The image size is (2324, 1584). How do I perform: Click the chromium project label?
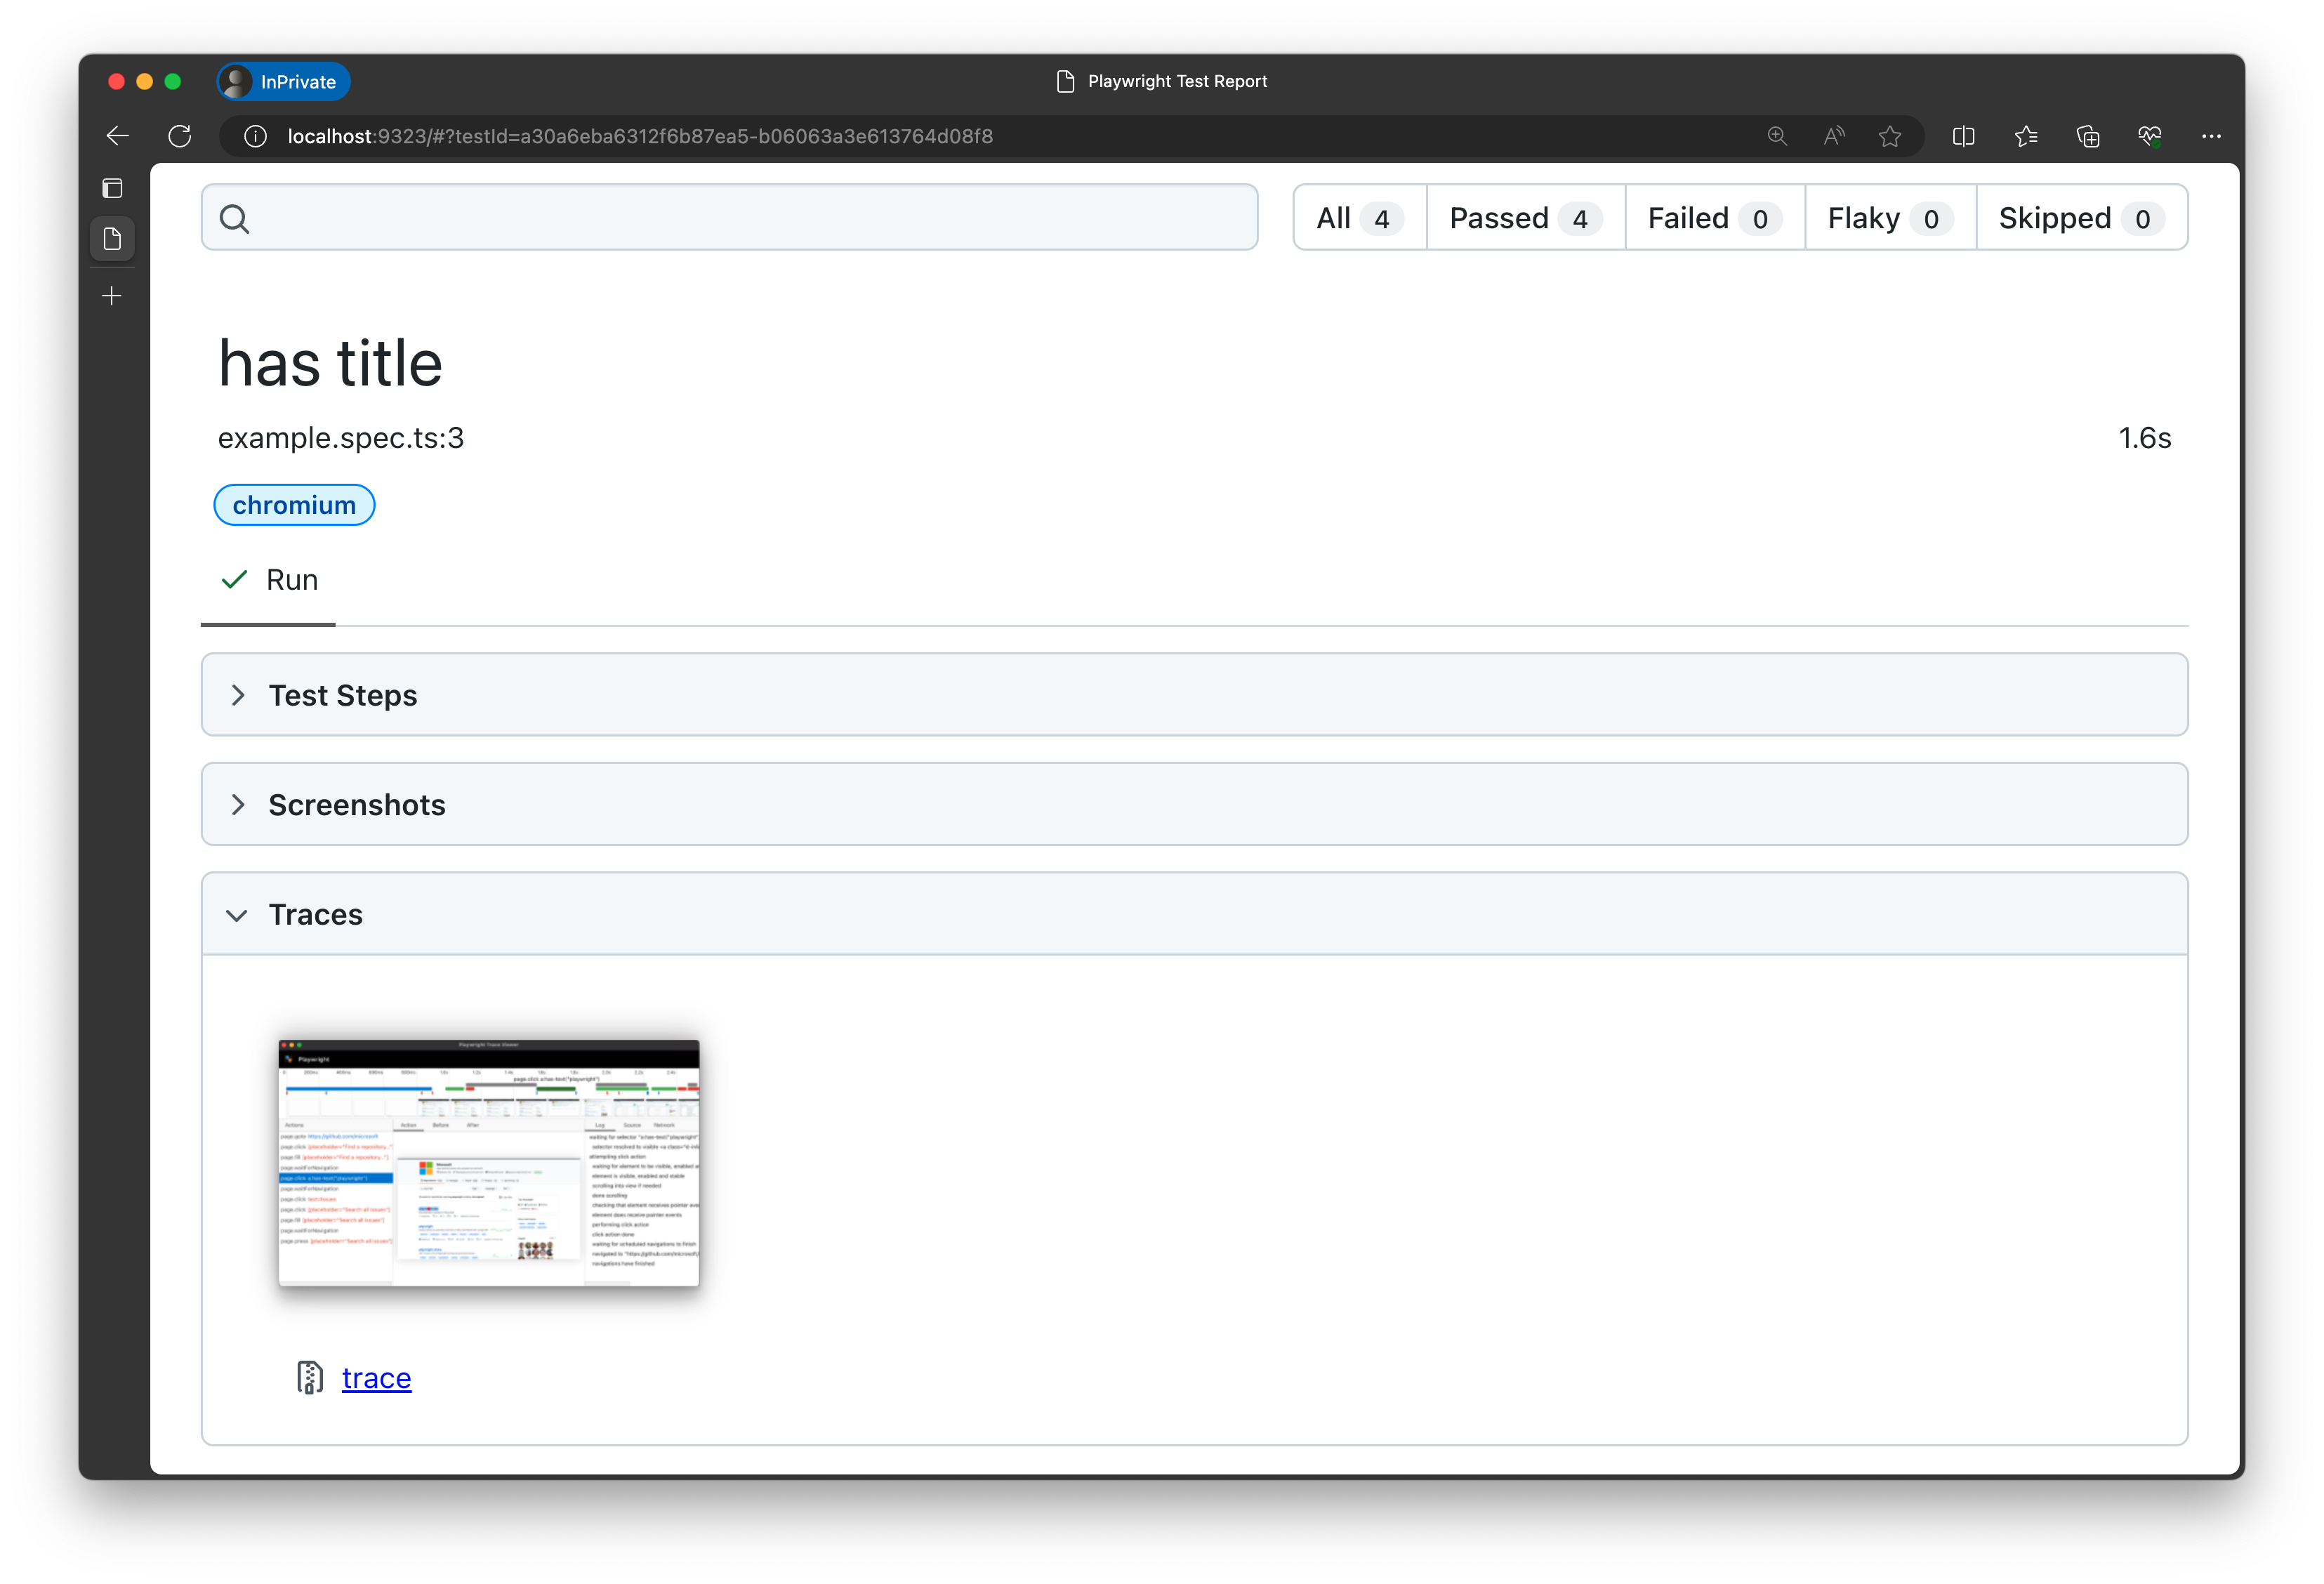pyautogui.click(x=294, y=505)
